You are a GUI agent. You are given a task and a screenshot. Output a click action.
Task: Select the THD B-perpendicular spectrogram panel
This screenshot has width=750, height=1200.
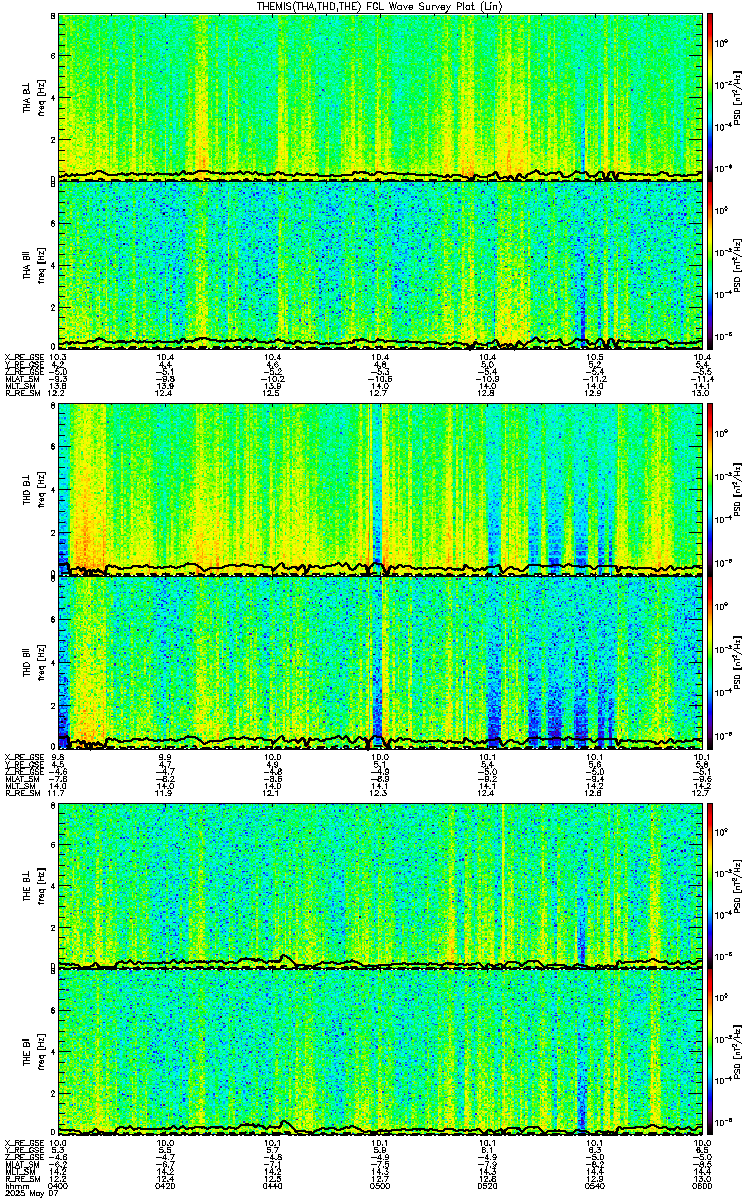coord(380,488)
